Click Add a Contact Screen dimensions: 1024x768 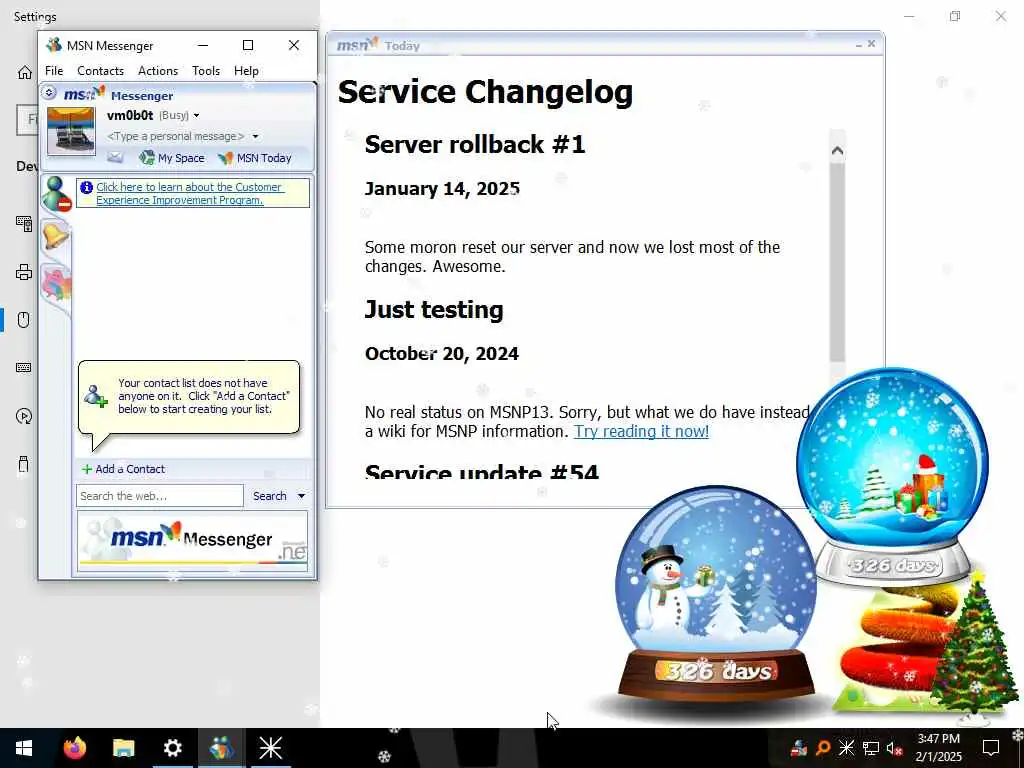coord(123,469)
